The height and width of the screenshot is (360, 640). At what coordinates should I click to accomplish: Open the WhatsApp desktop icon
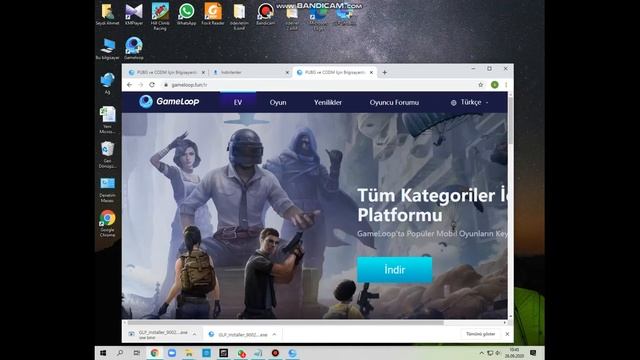click(186, 14)
